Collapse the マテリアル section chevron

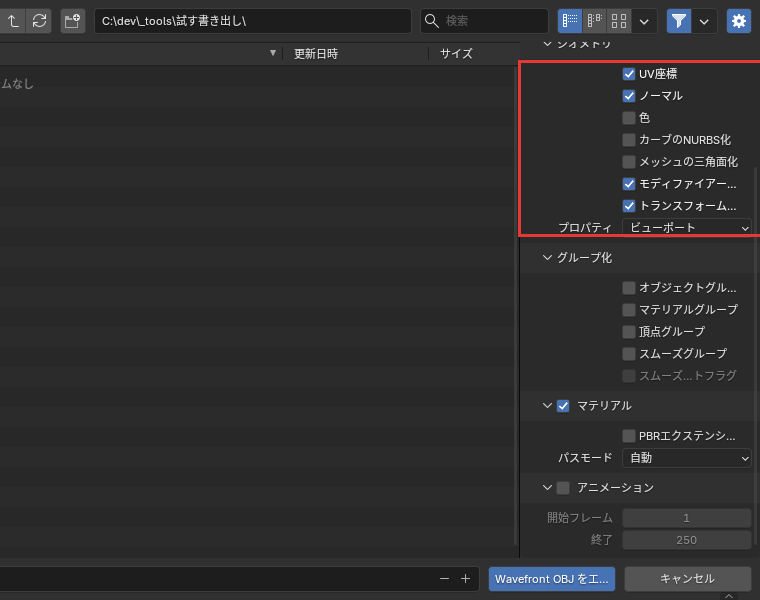click(547, 405)
